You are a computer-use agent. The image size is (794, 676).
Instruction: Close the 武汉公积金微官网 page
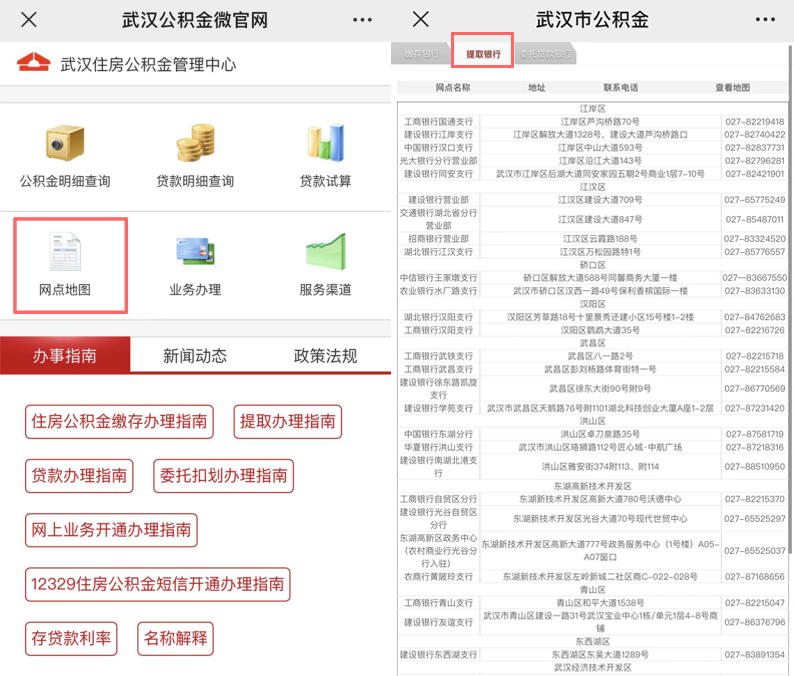[x=29, y=20]
